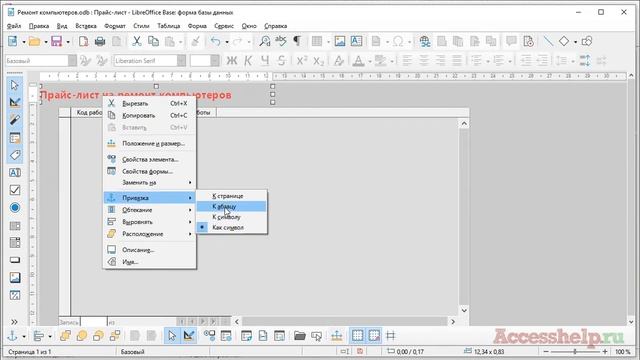This screenshot has width=640, height=360.
Task: Click the Cut scissors icon
Action: (136, 41)
